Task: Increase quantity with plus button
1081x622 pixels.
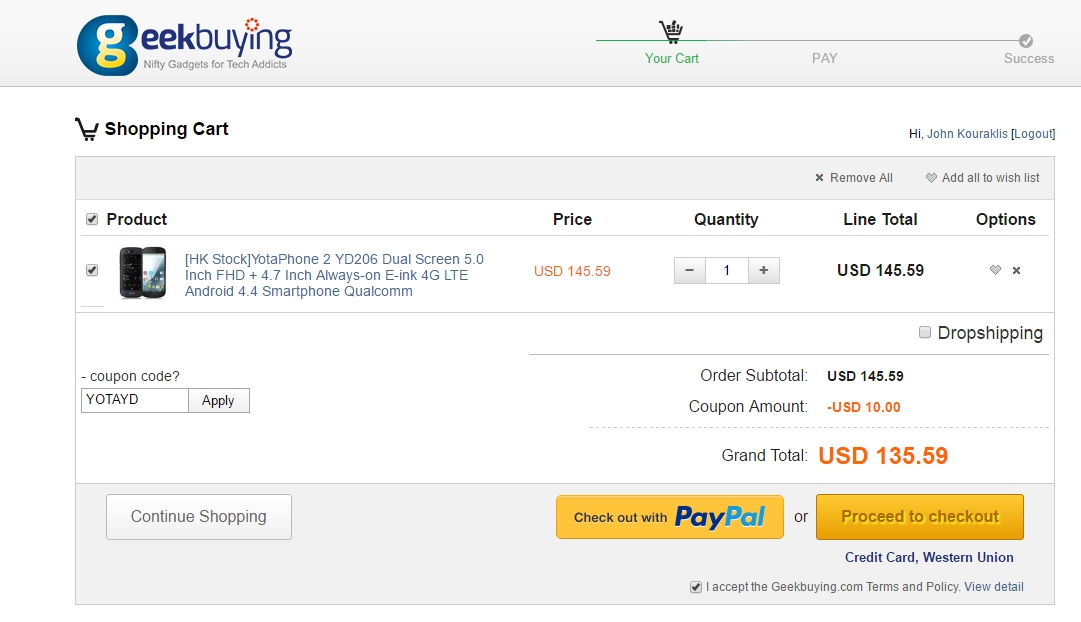Action: (764, 270)
